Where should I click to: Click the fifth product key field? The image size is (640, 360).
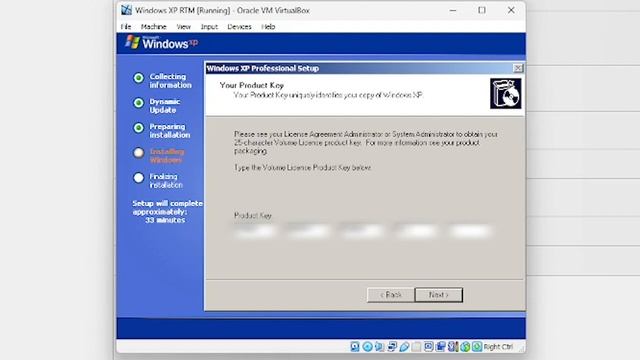click(470, 231)
